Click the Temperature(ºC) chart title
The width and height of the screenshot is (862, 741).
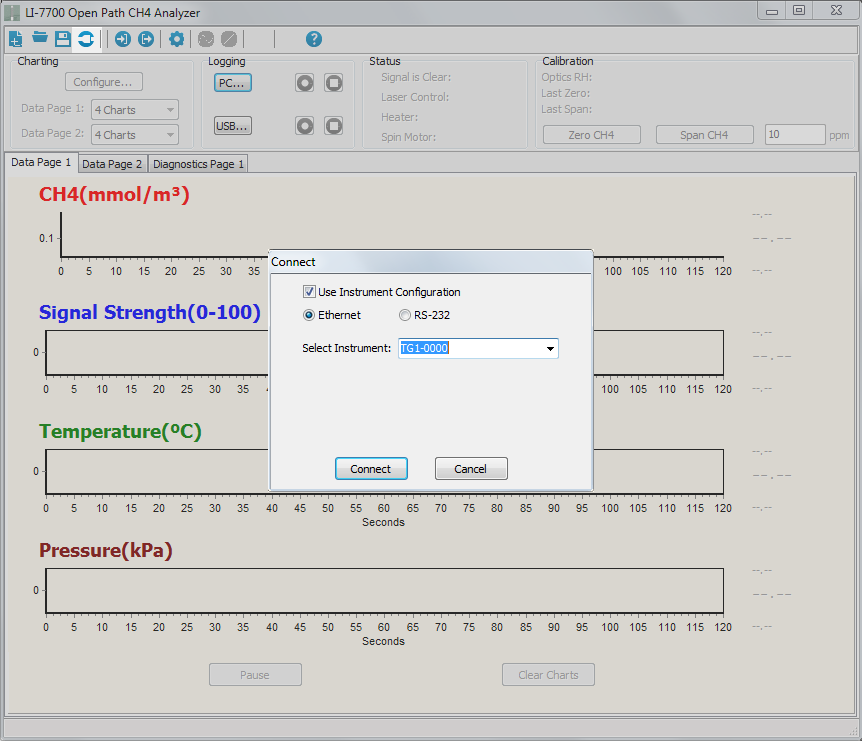pos(120,432)
